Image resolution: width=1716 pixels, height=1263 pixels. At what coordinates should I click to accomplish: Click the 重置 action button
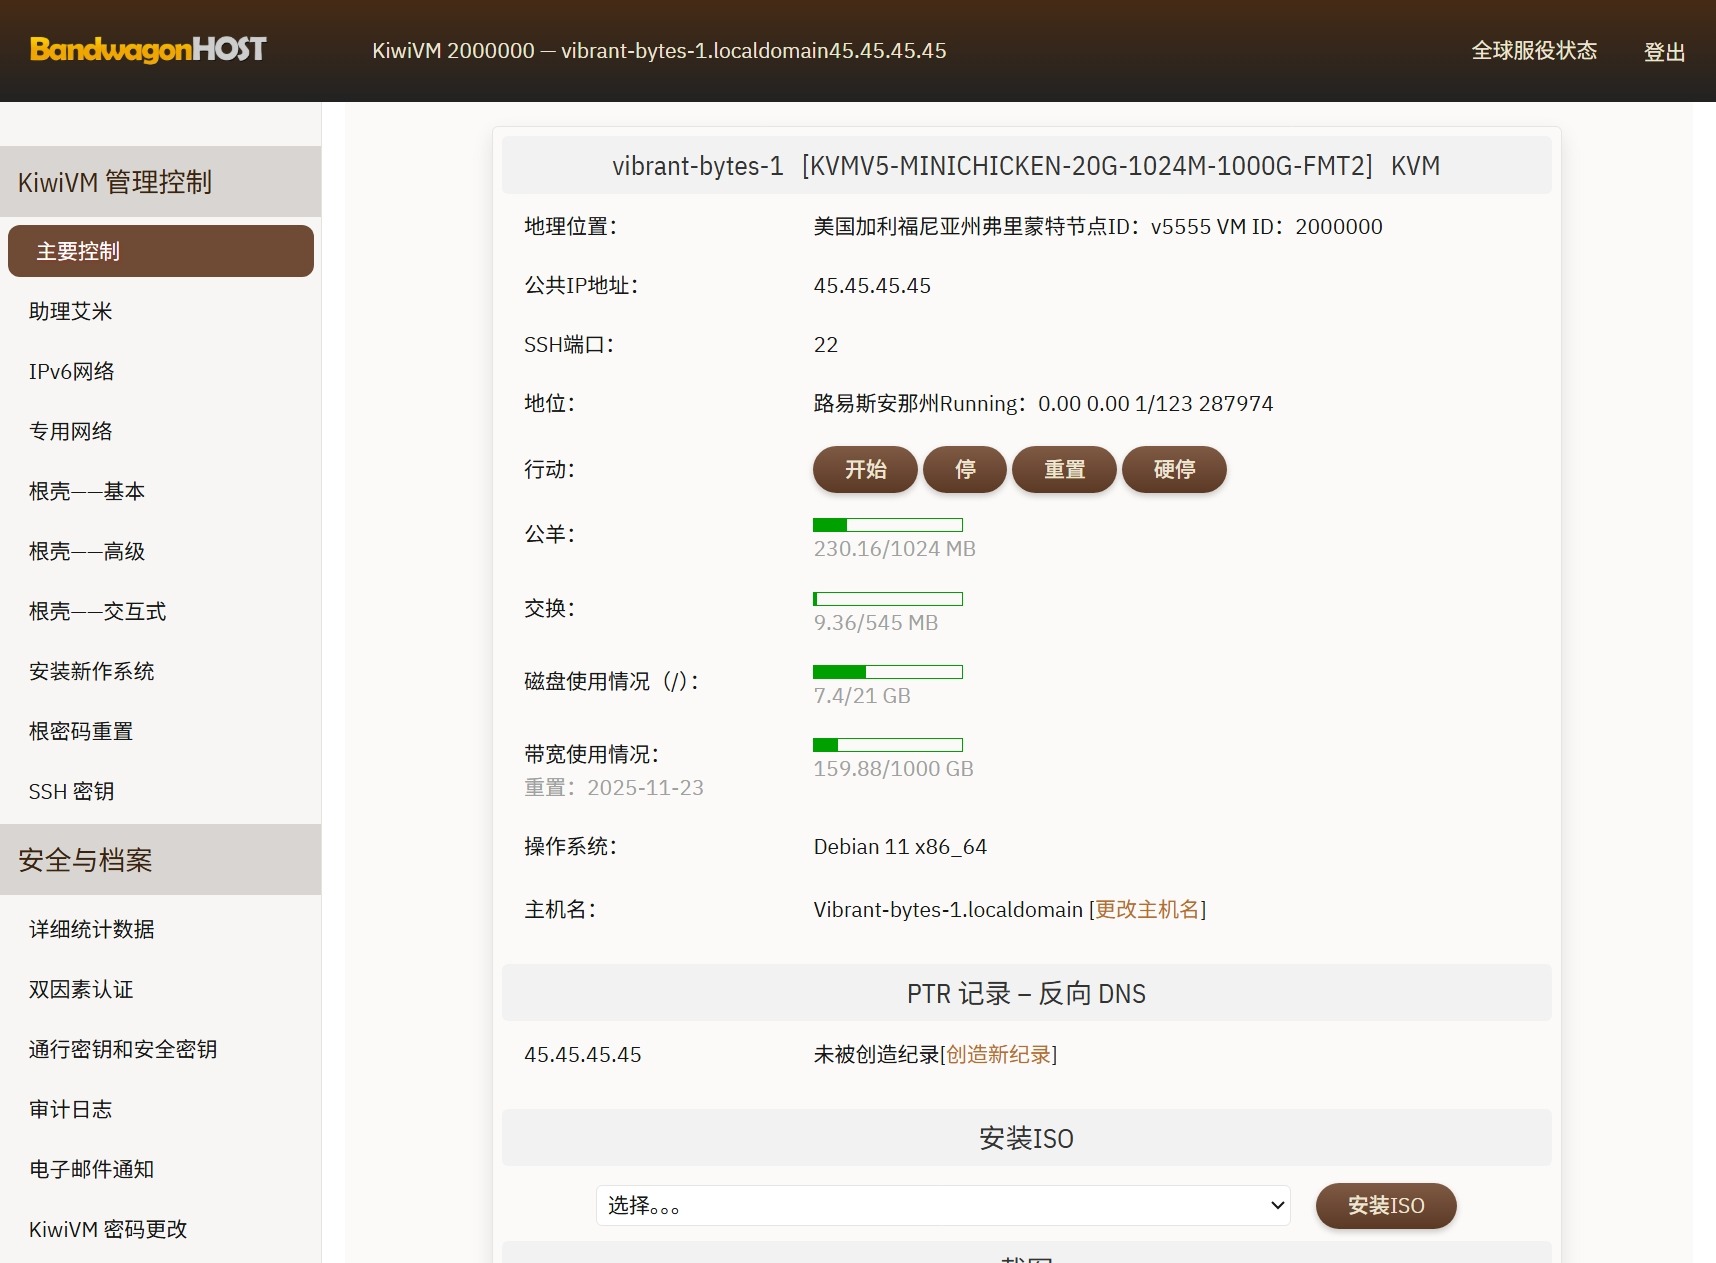tap(1064, 470)
